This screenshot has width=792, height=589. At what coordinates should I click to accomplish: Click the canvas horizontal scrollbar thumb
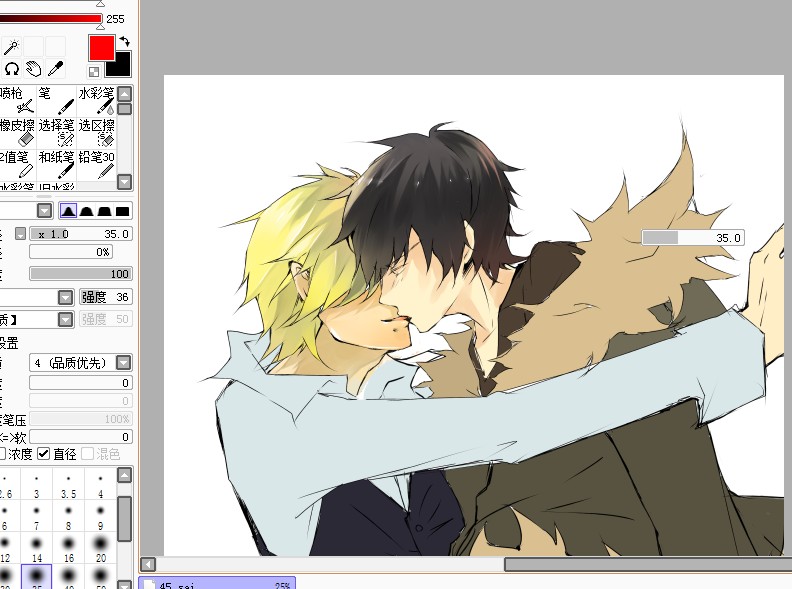point(648,564)
